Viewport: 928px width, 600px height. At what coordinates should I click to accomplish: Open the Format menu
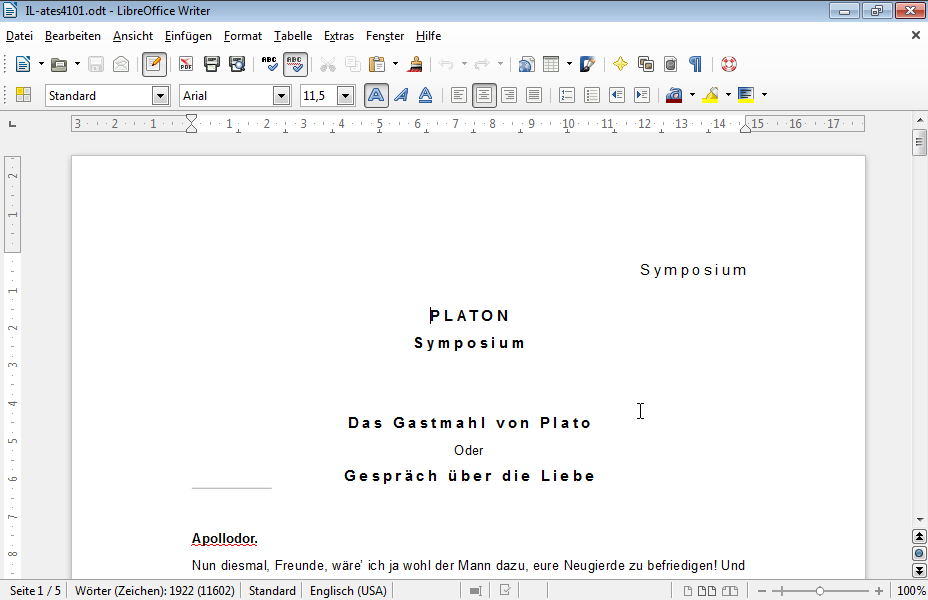(x=243, y=36)
